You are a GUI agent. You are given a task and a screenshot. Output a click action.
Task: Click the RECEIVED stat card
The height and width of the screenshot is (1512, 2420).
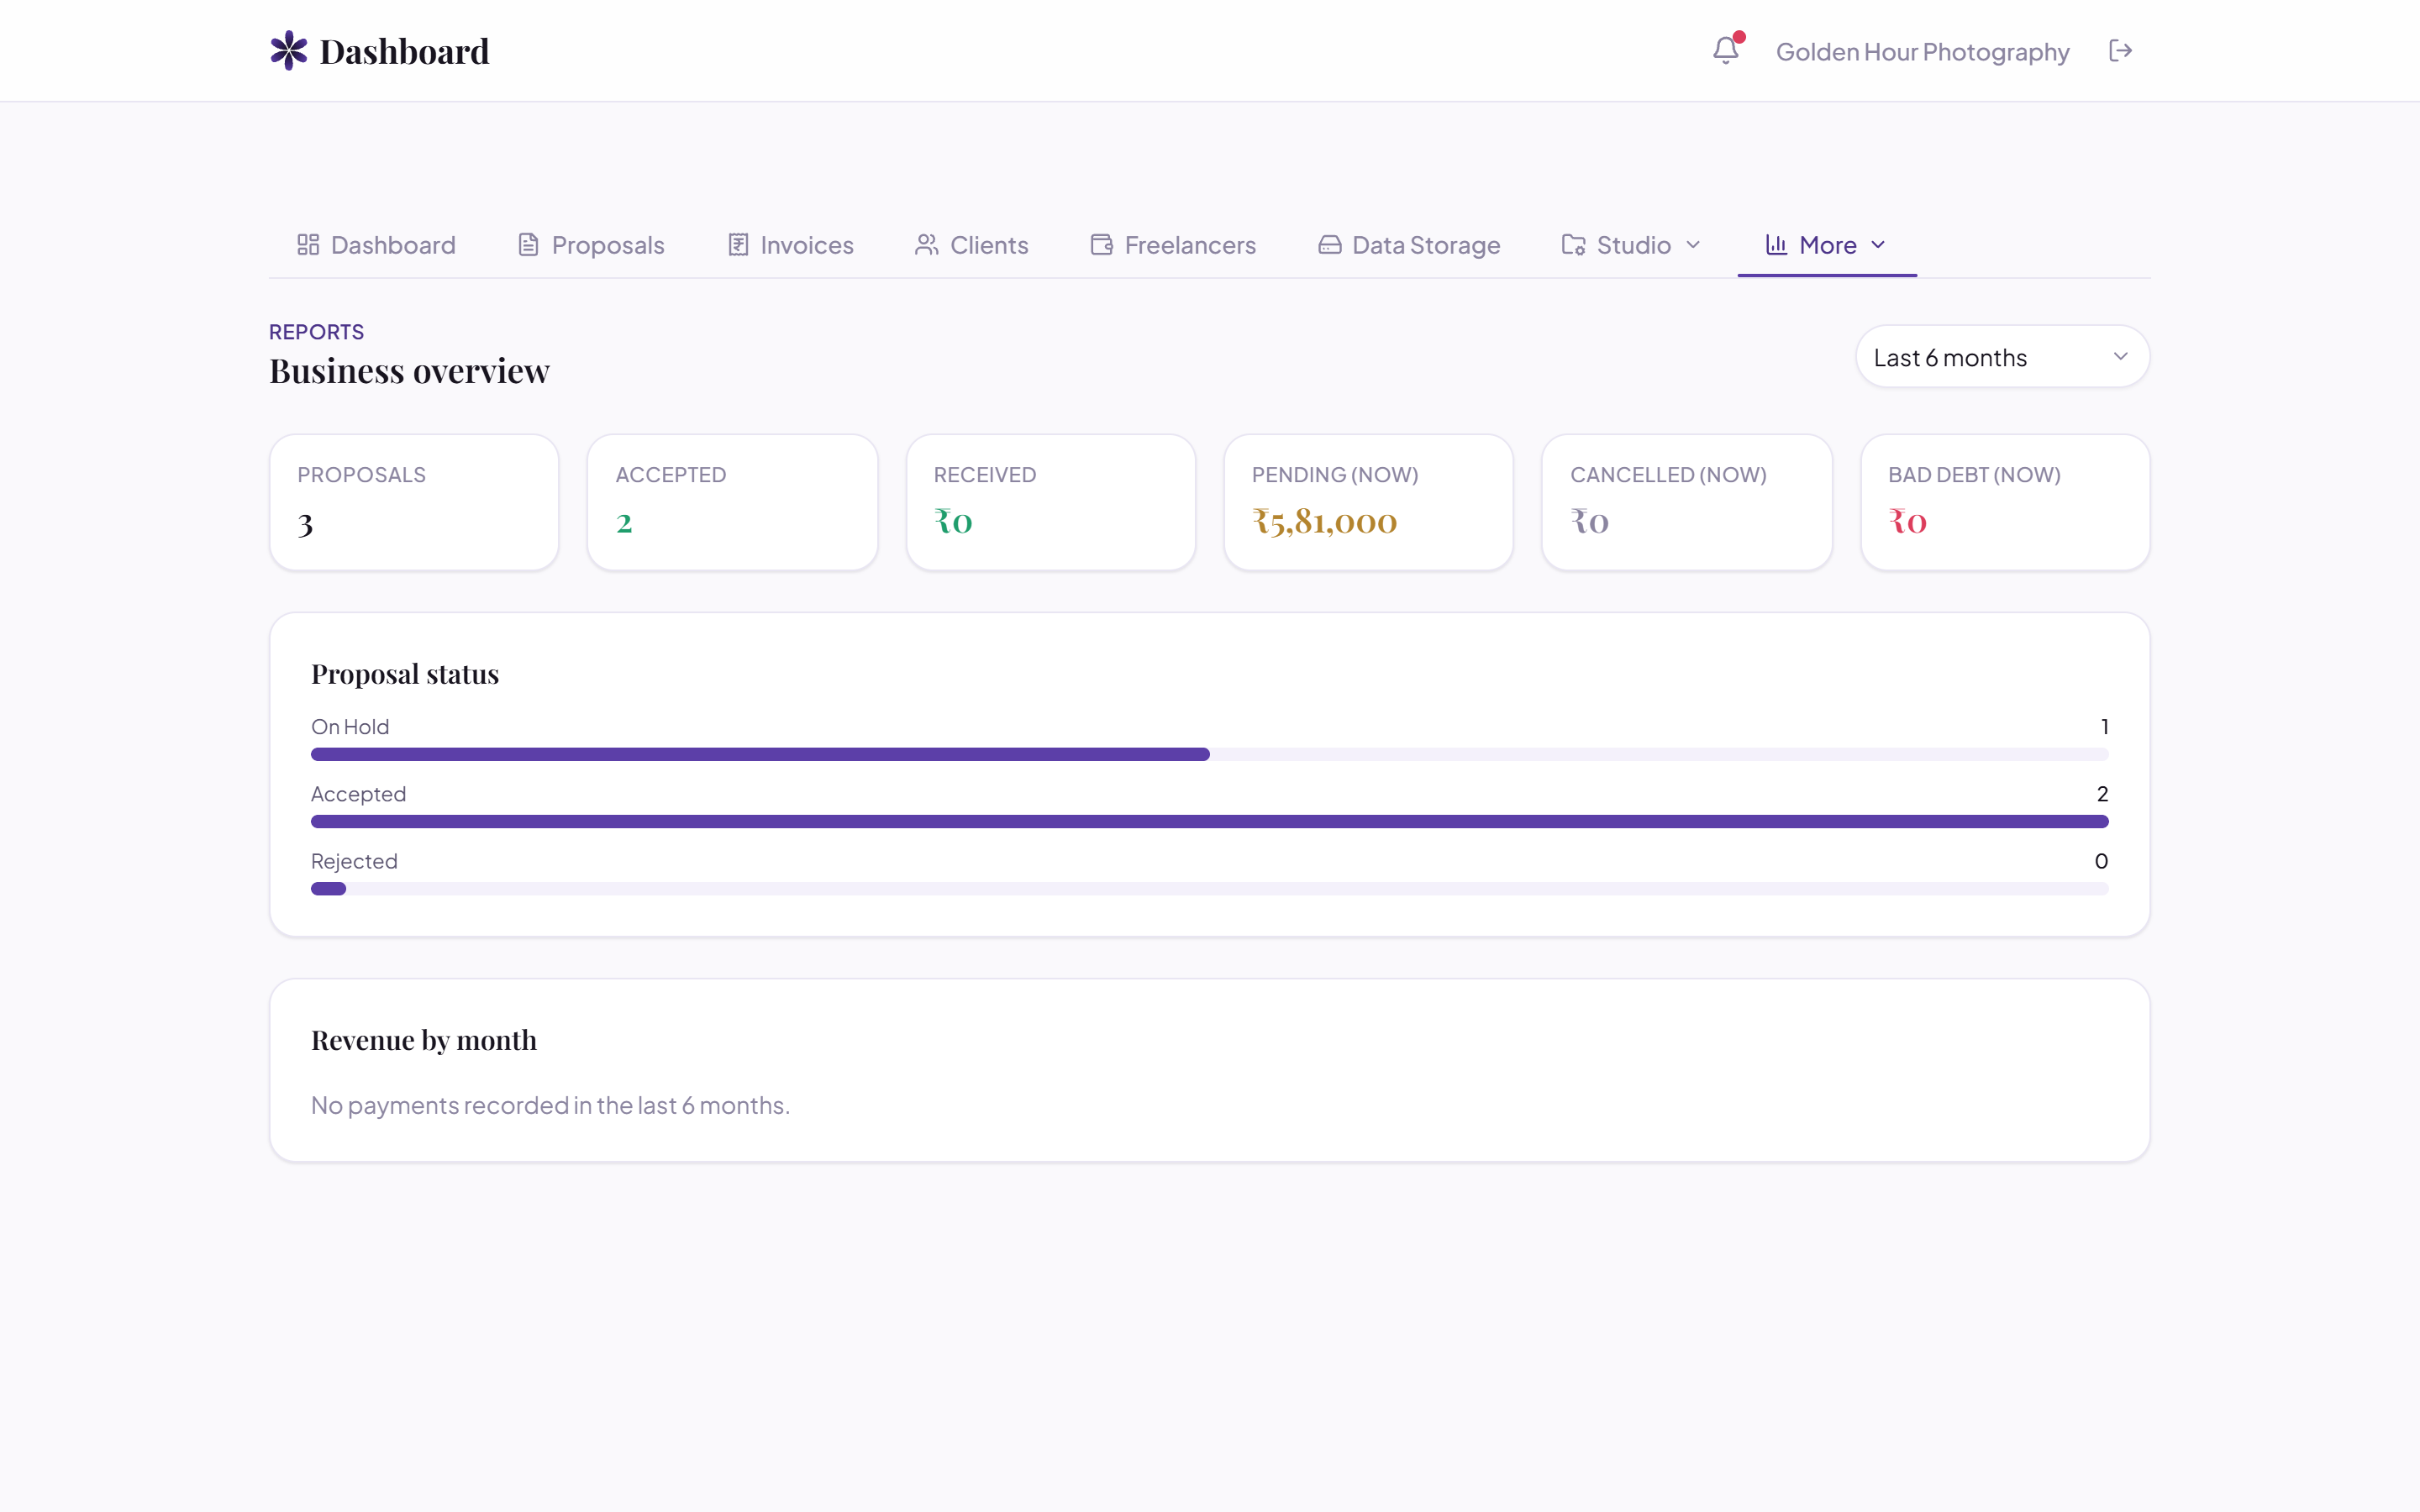coord(1050,502)
